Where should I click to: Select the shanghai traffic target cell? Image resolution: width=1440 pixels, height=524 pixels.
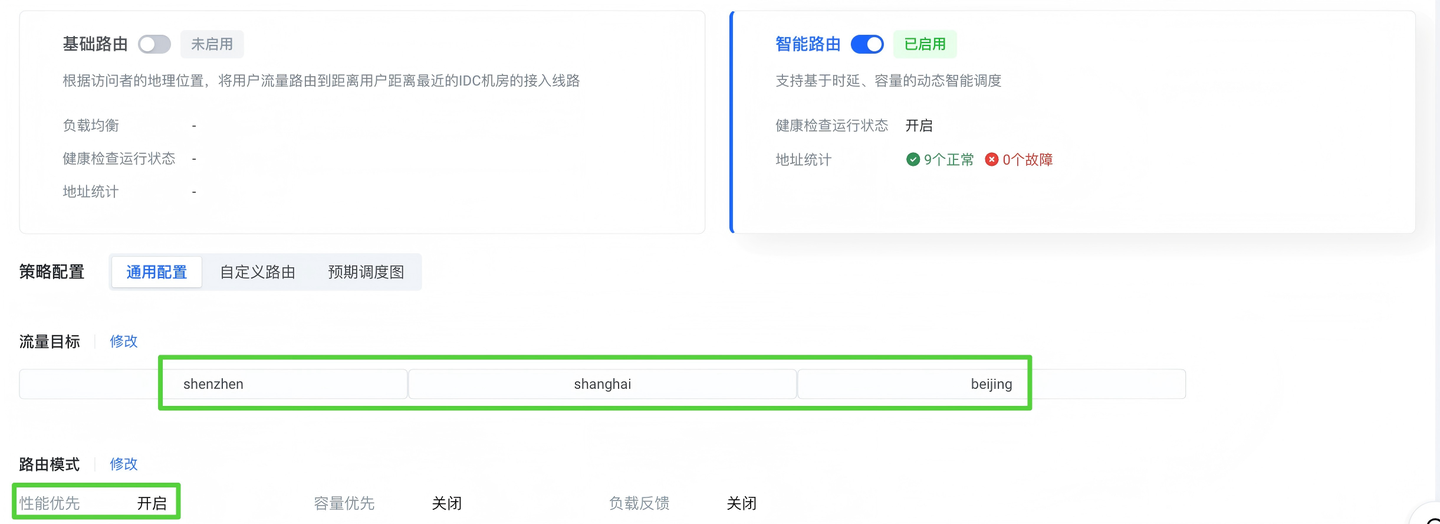click(x=602, y=384)
